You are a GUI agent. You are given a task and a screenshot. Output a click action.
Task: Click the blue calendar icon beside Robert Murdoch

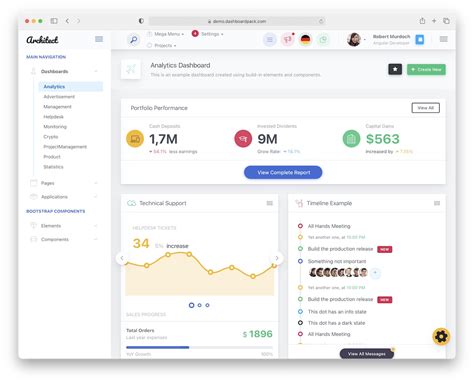(x=420, y=40)
